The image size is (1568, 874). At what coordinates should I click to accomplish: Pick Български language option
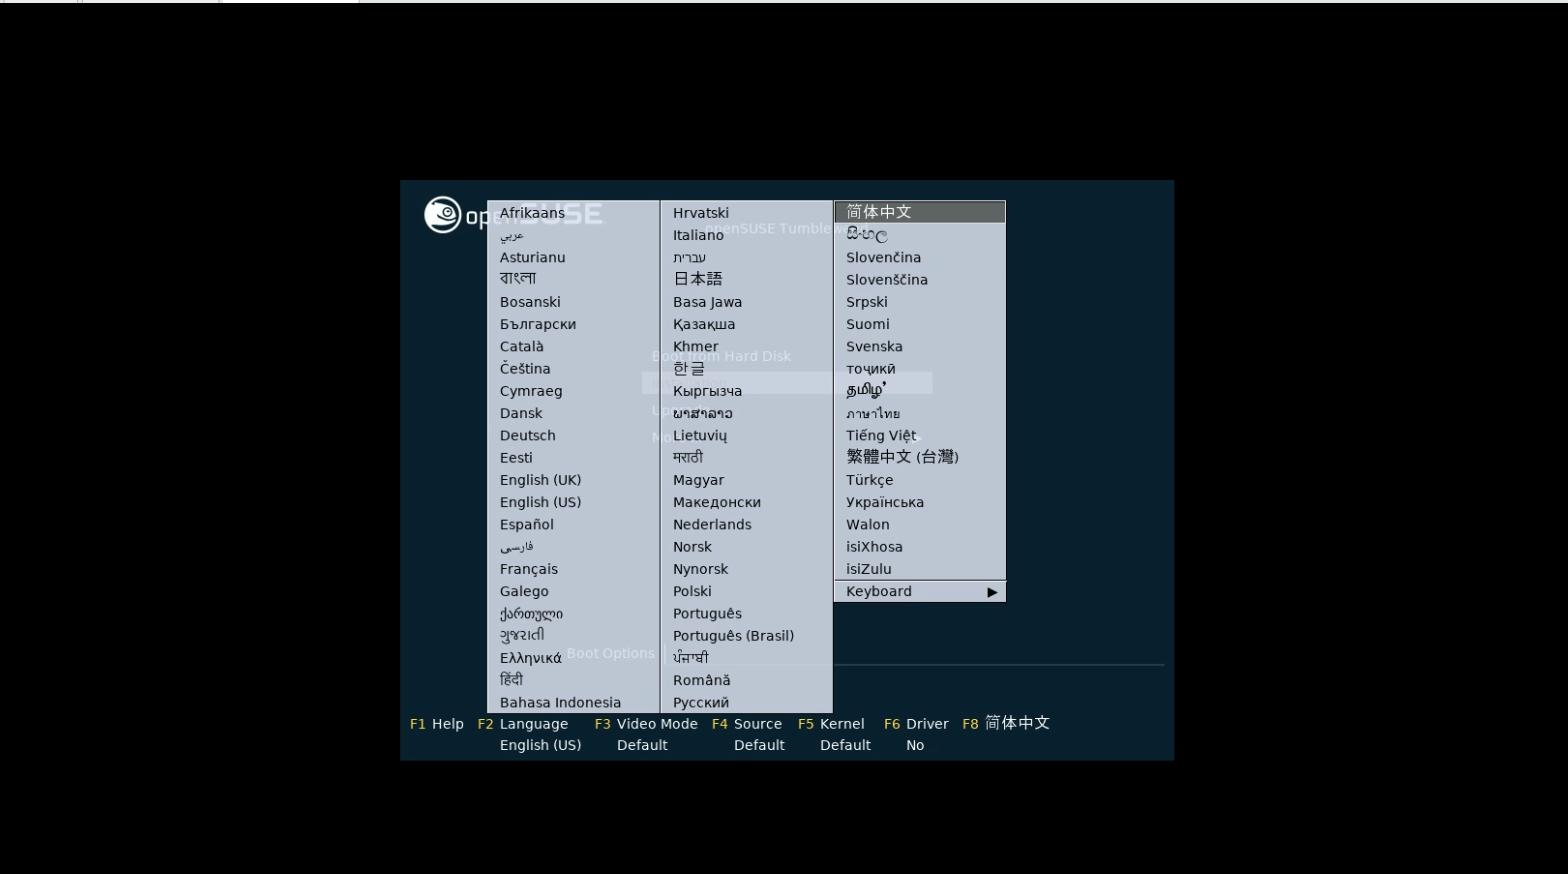[538, 324]
